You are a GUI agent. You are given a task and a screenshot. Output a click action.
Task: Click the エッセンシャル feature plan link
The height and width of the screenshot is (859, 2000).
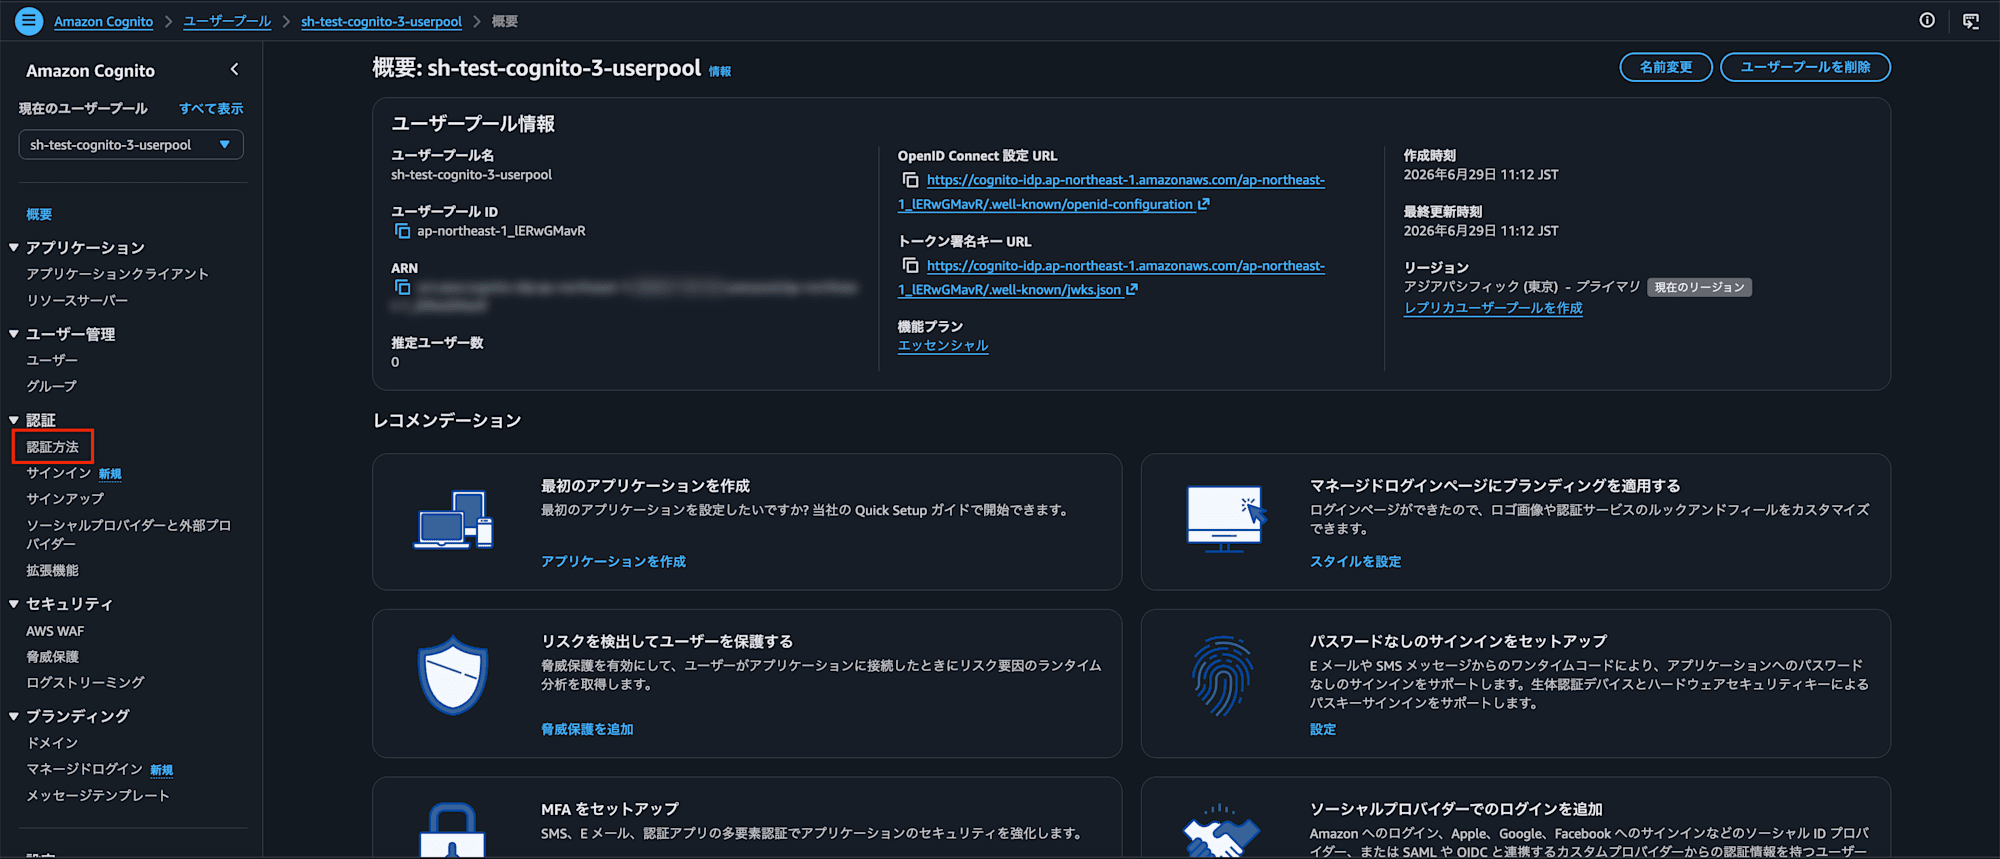coord(943,346)
